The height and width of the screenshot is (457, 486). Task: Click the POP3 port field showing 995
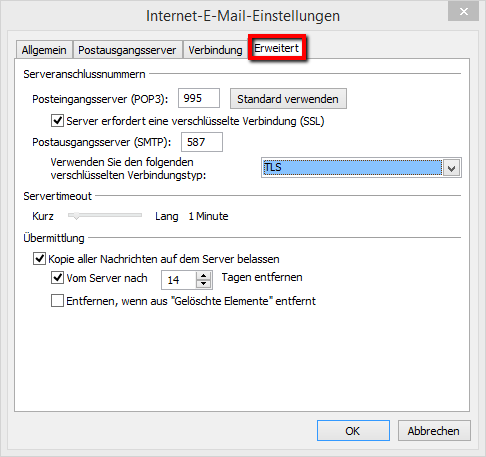[199, 98]
